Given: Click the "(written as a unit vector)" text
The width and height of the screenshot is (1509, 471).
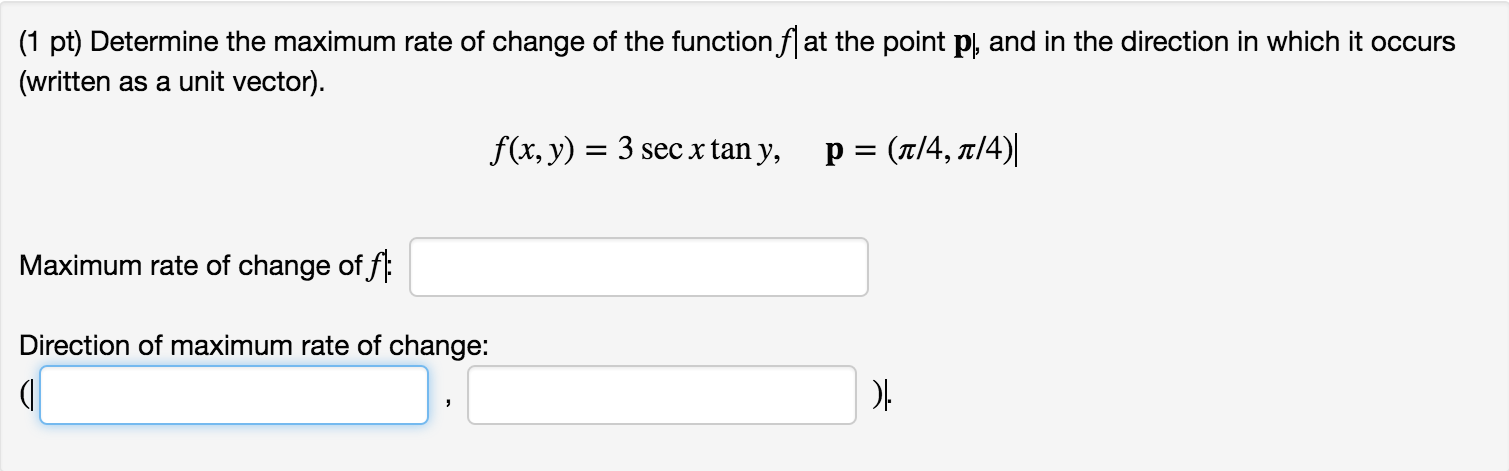Looking at the screenshot, I should click(172, 84).
